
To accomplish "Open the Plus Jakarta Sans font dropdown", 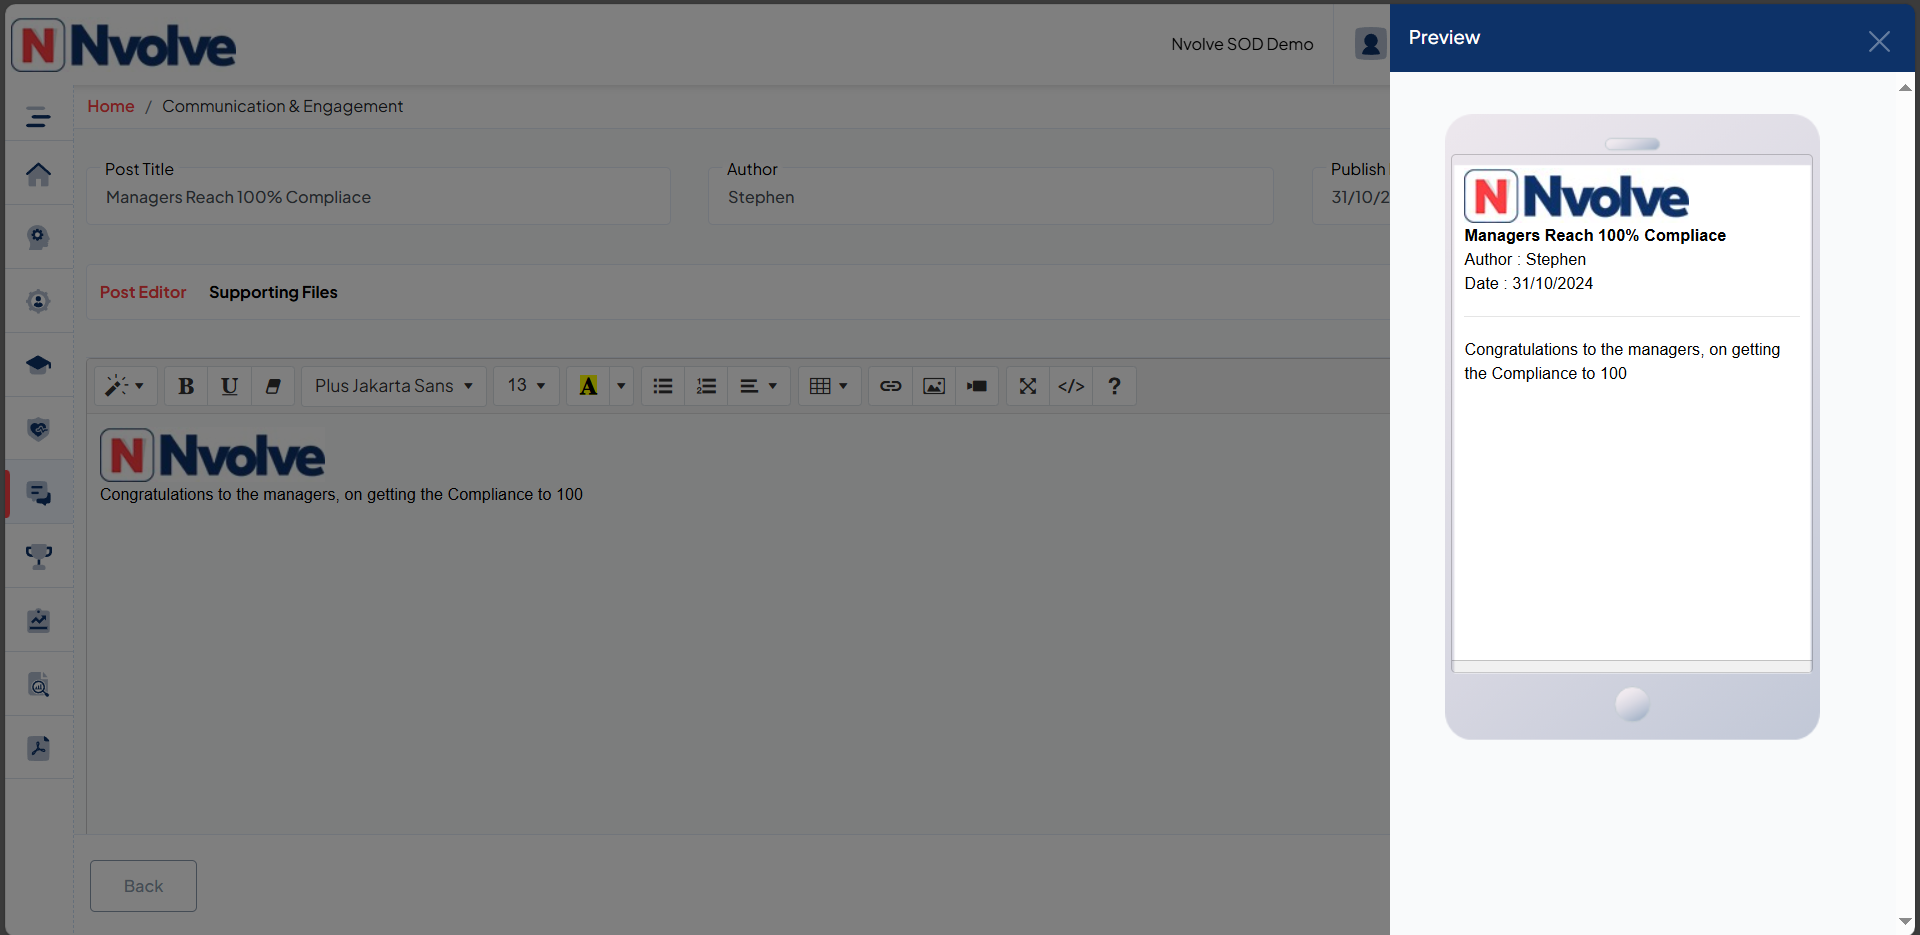I will click(394, 386).
